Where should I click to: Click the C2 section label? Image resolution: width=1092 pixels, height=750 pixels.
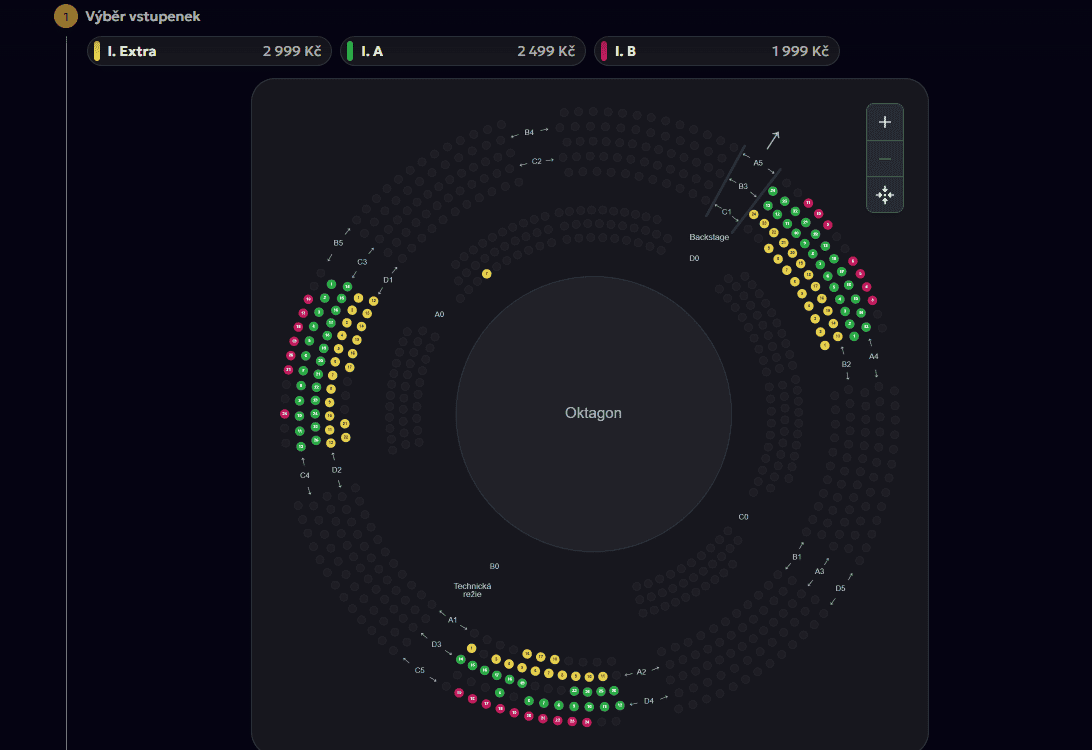(536, 162)
